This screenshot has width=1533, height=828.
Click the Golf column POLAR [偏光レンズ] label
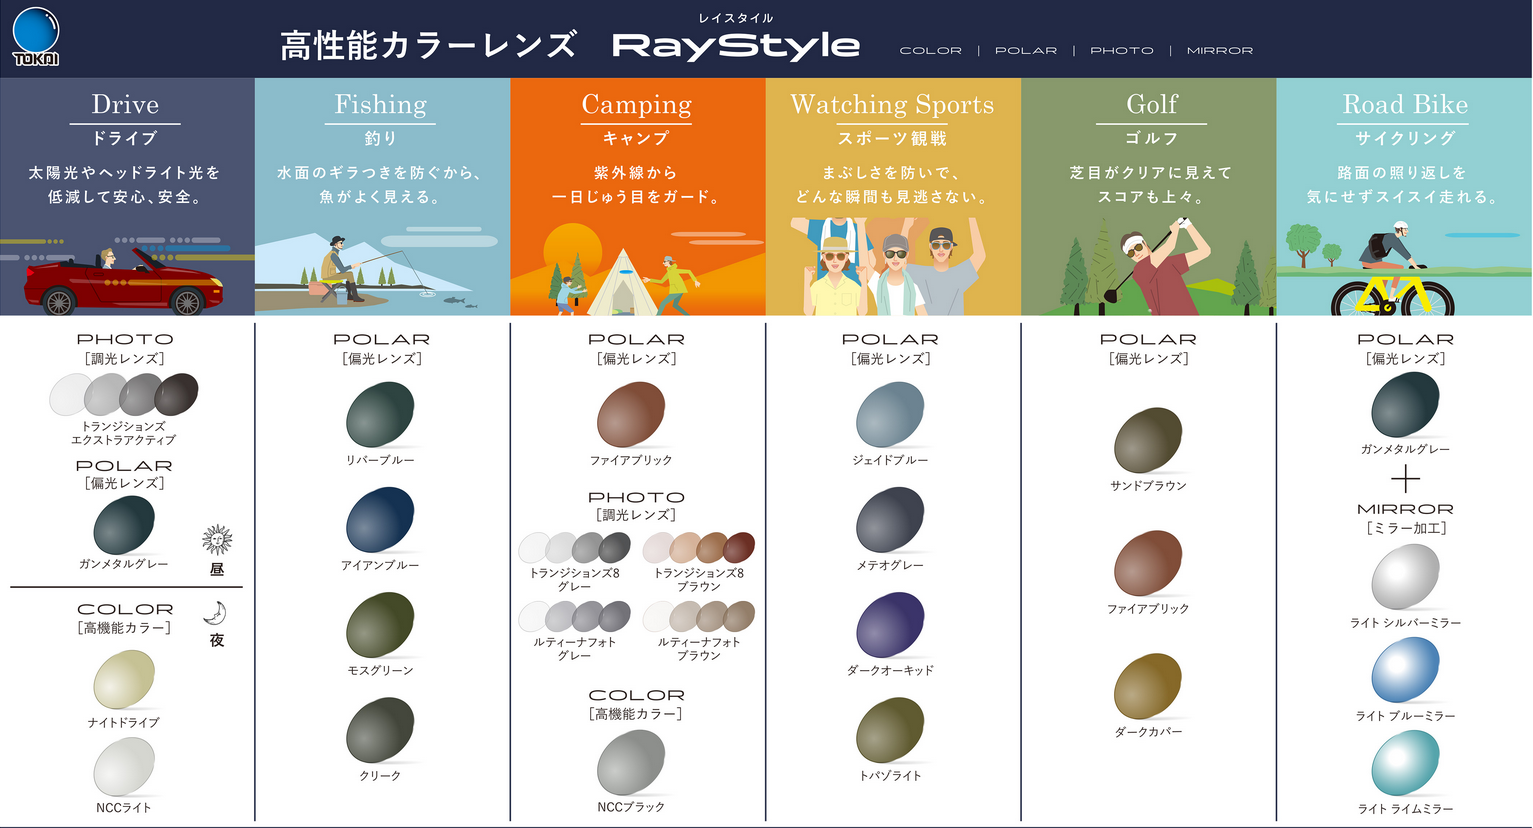(x=1148, y=348)
